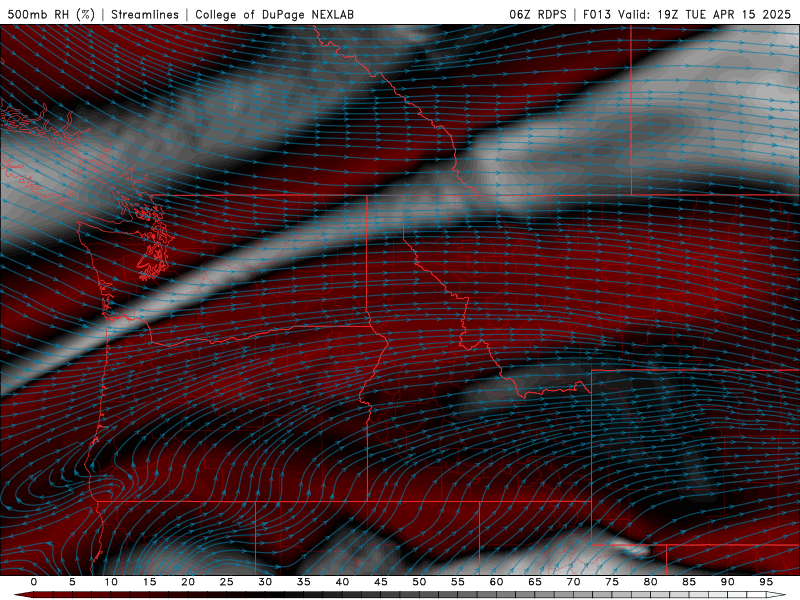Click 'College of DuPage NEXLAB' header text
This screenshot has width=800, height=600.
pos(274,14)
